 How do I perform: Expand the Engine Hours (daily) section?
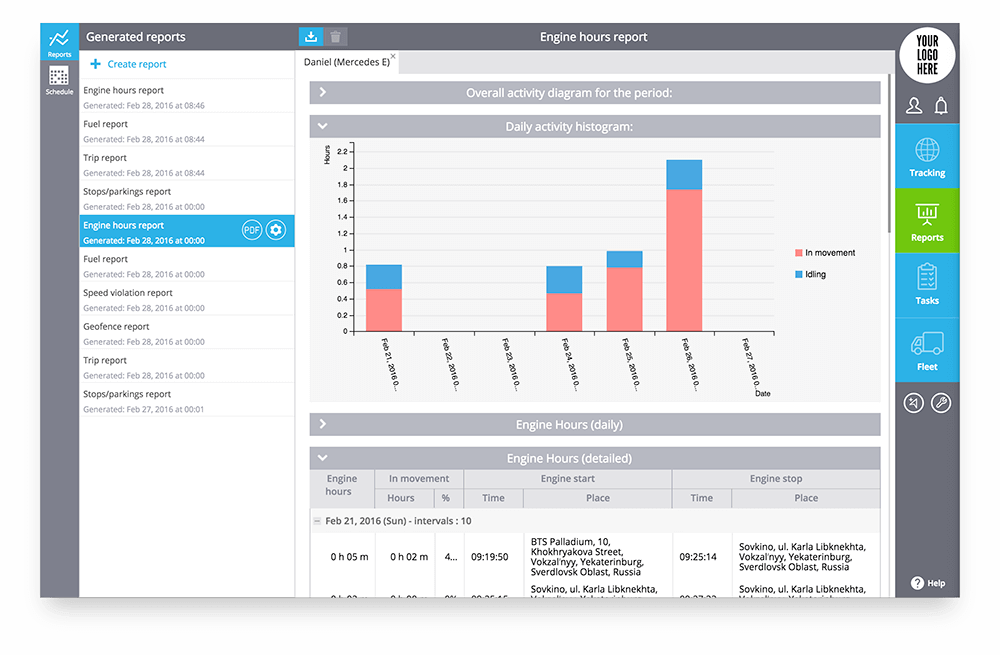click(323, 425)
